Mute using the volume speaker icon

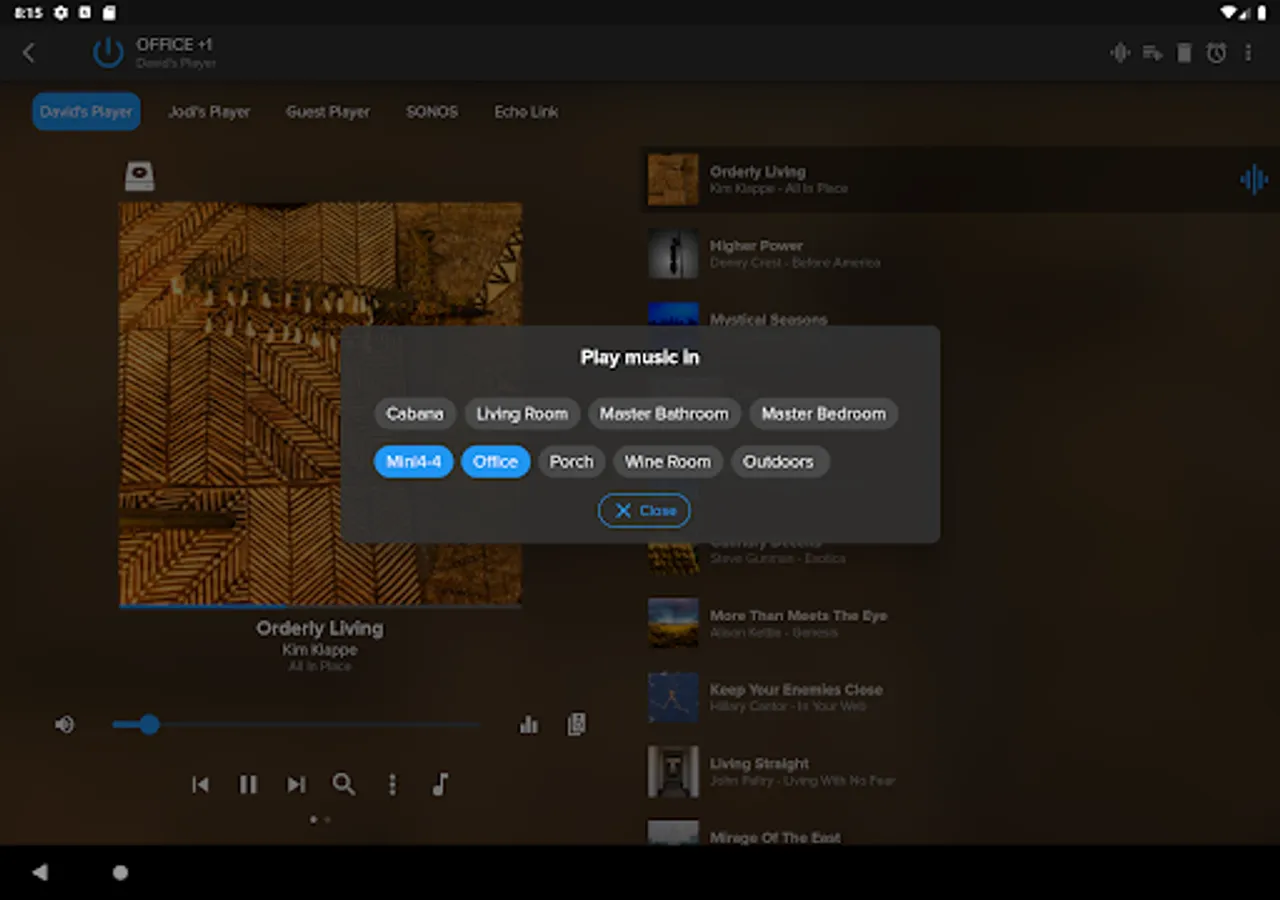tap(65, 724)
